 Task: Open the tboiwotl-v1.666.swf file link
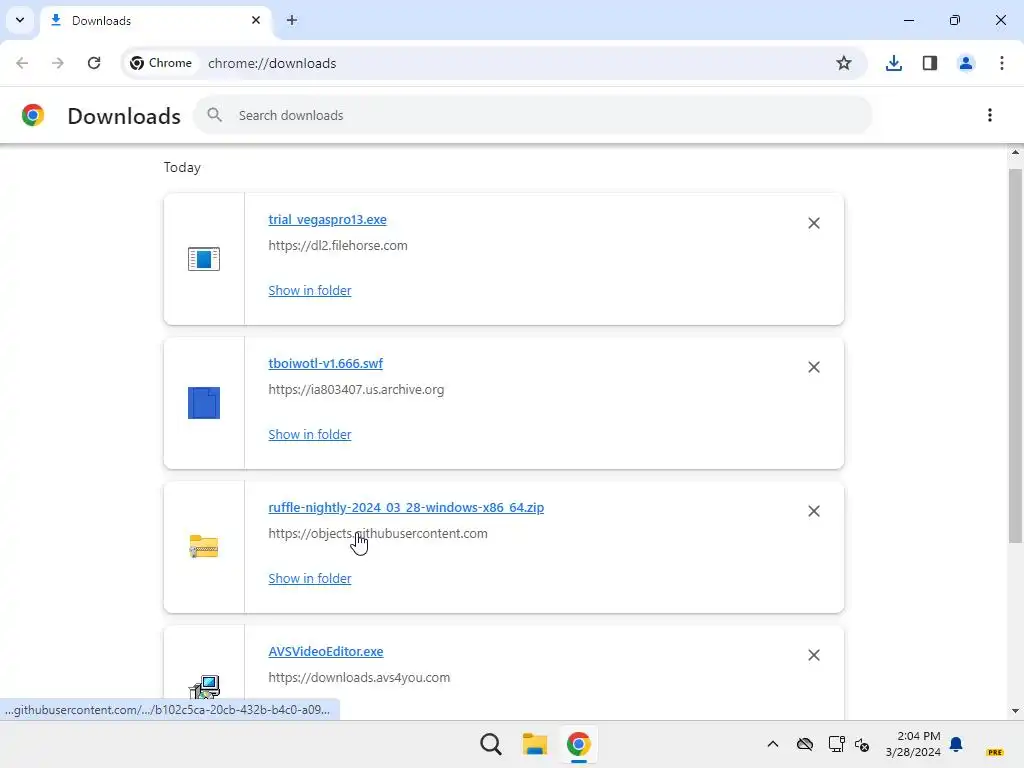coord(325,363)
